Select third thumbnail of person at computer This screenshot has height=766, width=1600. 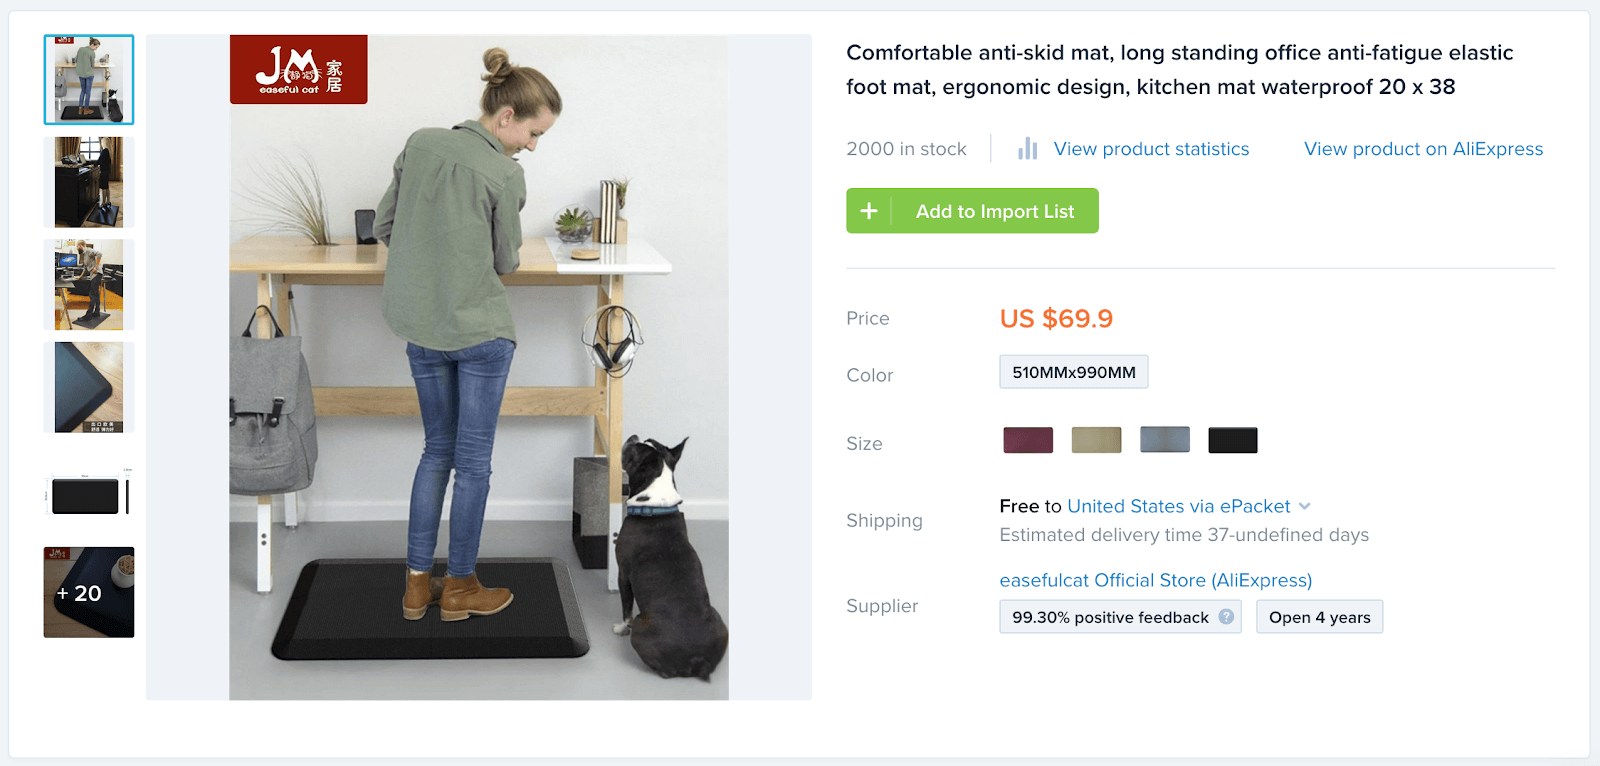pyautogui.click(x=89, y=285)
